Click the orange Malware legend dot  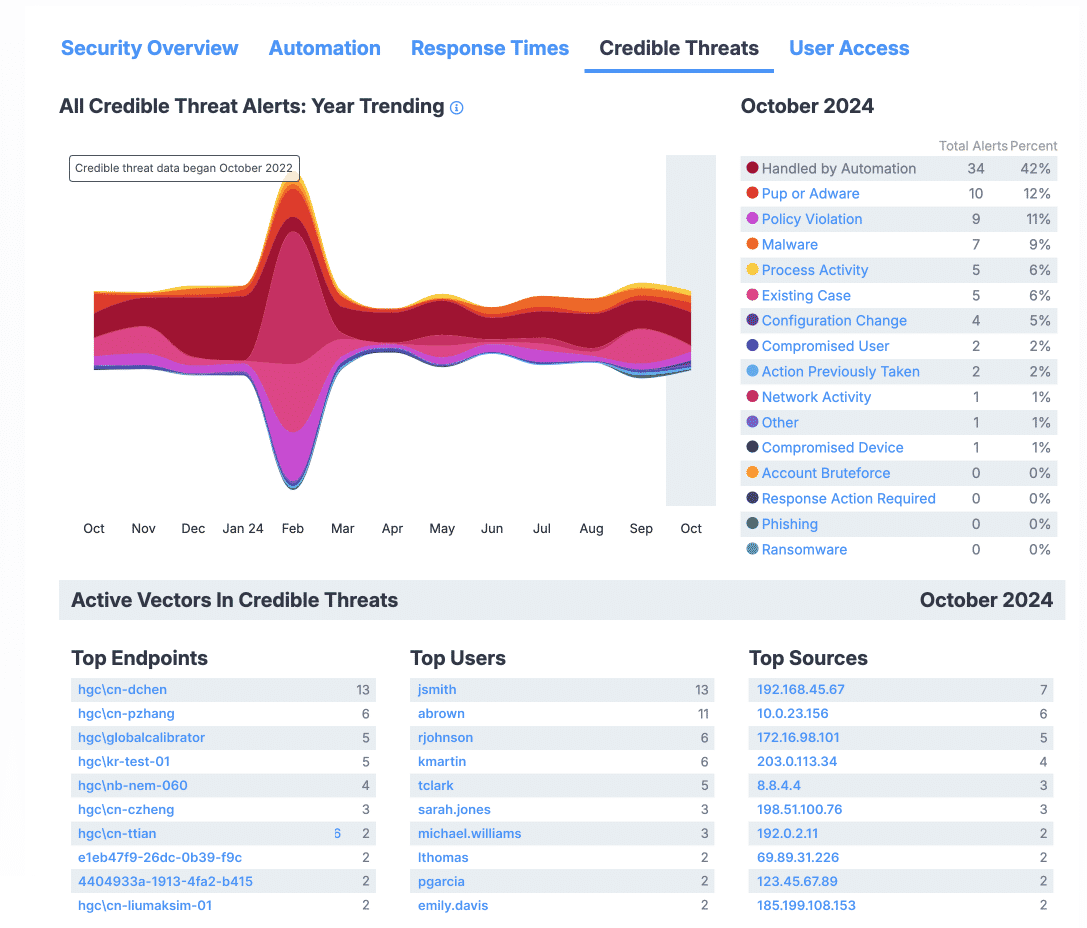[752, 244]
